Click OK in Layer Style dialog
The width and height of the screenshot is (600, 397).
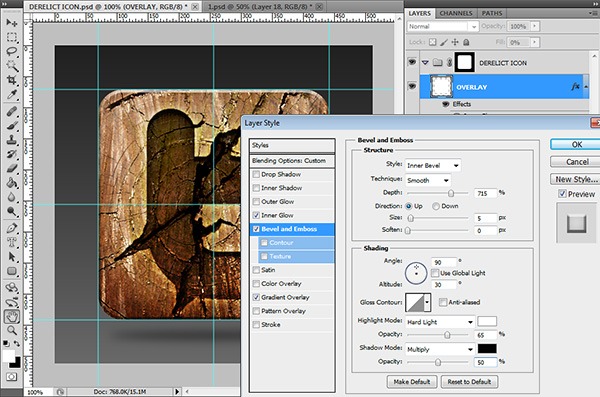pos(575,144)
